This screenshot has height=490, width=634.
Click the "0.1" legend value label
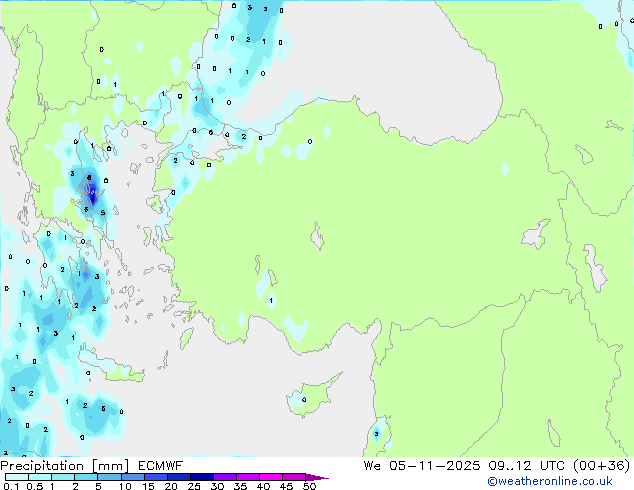click(11, 486)
